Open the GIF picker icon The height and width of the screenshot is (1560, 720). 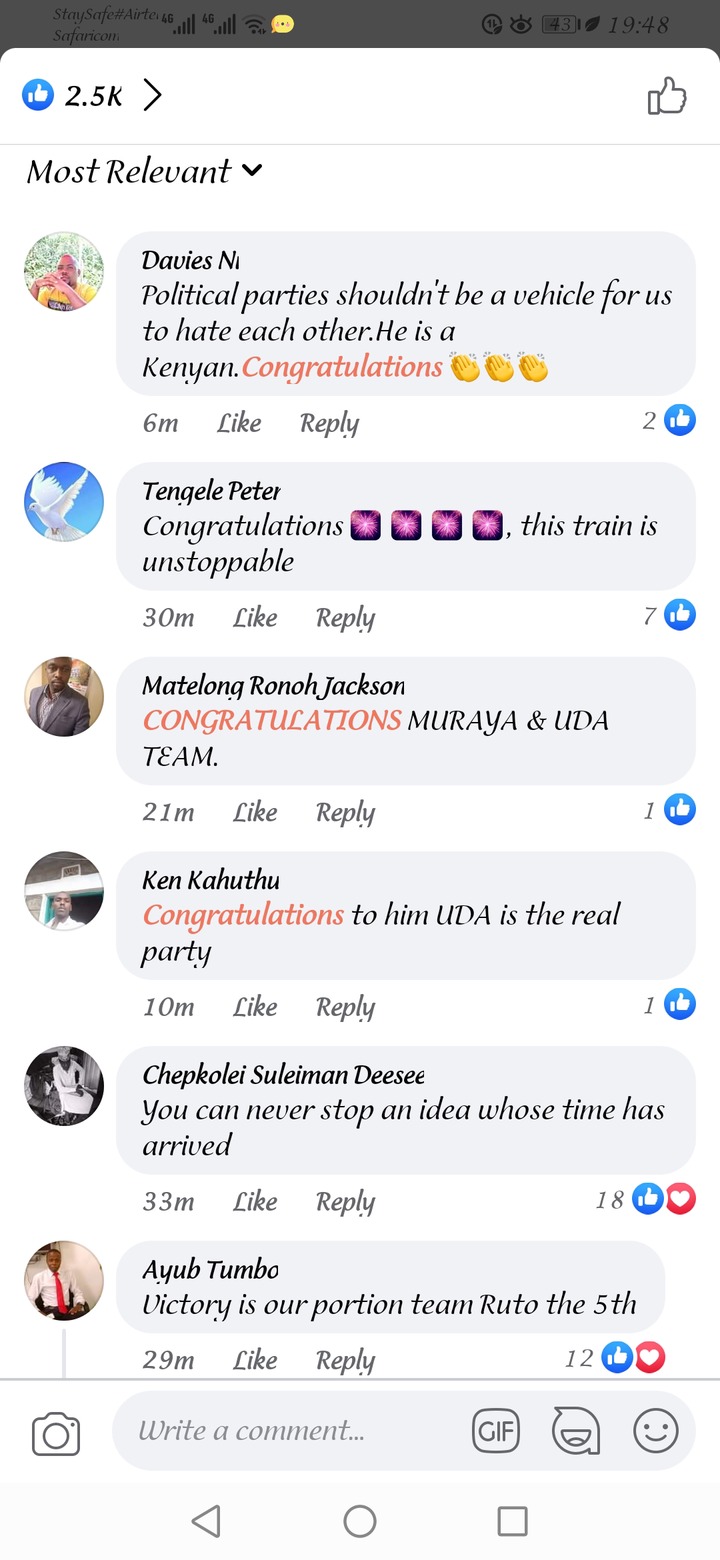pos(496,1432)
